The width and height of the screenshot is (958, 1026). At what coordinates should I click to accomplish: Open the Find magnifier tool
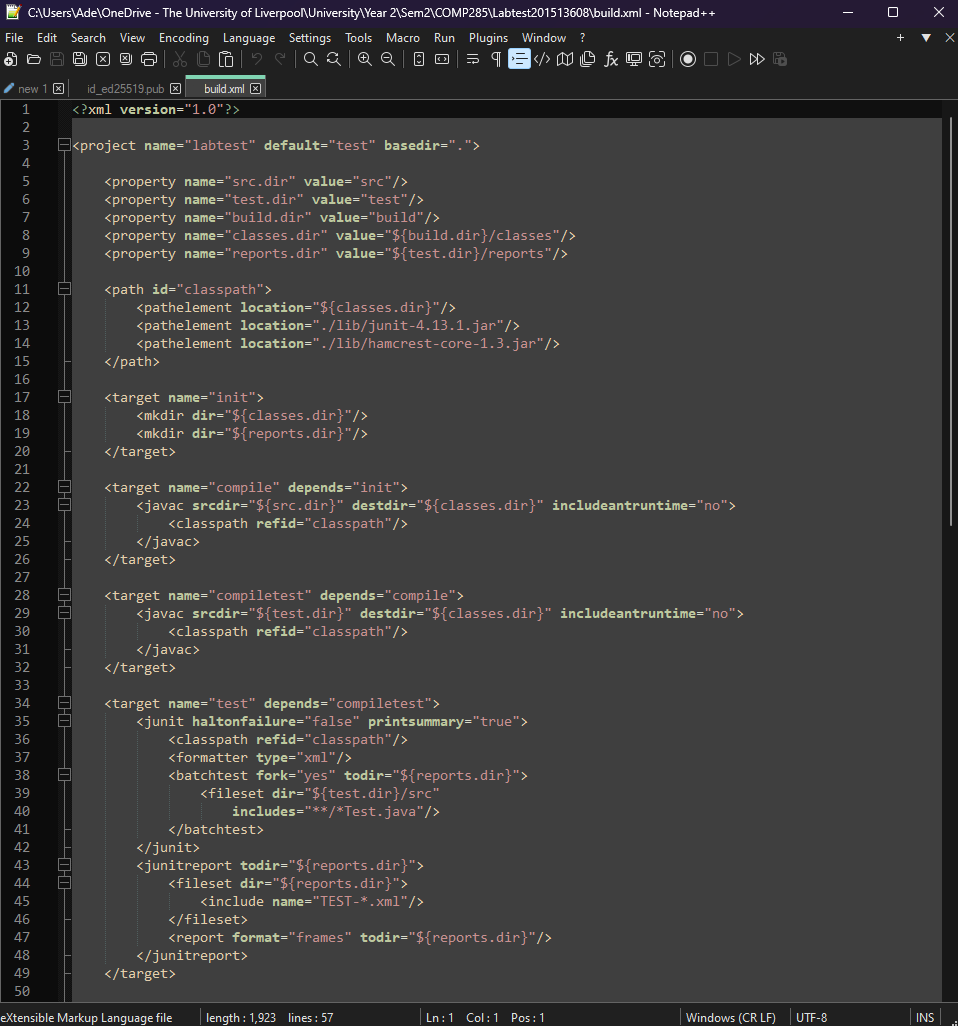pyautogui.click(x=310, y=60)
